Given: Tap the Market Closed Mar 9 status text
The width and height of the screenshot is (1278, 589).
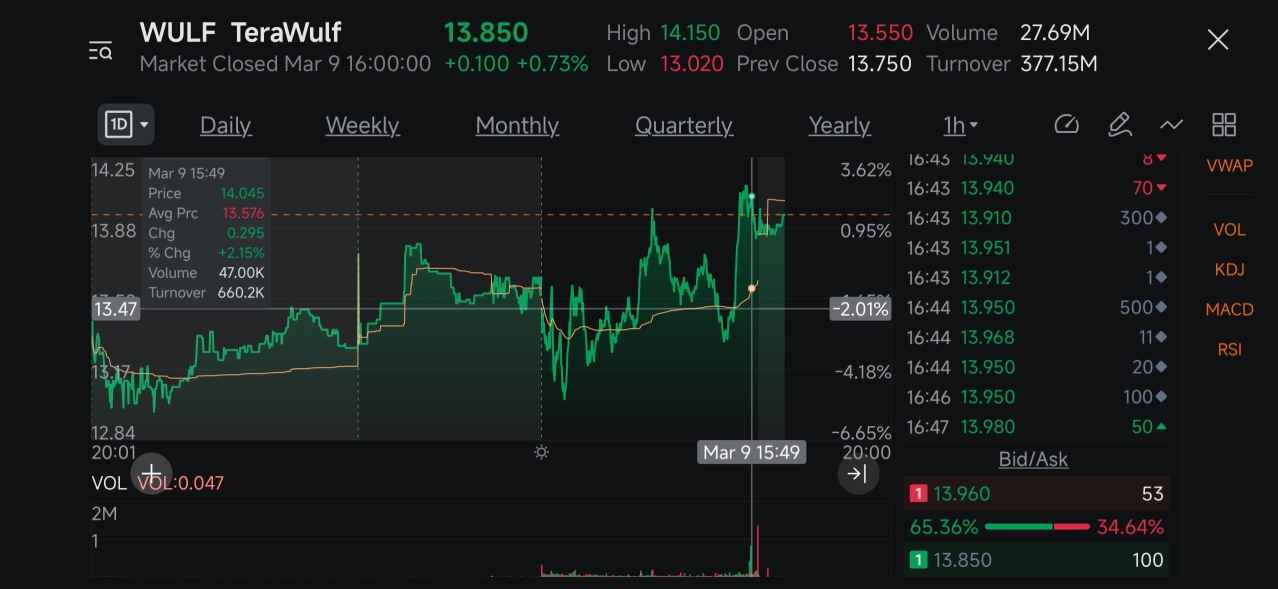Looking at the screenshot, I should coord(285,64).
